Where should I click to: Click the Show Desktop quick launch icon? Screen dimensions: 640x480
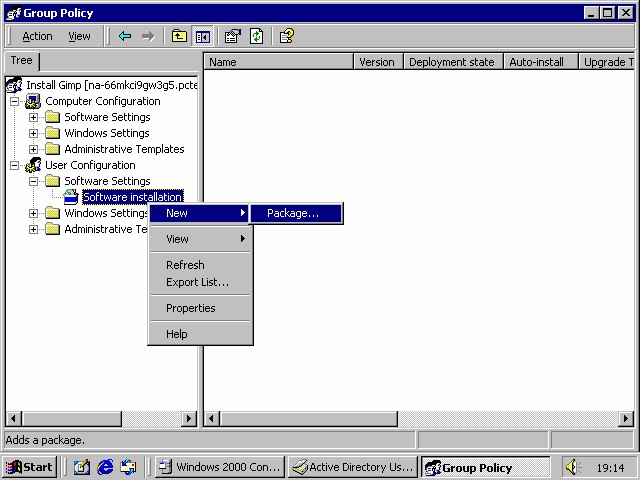82,467
